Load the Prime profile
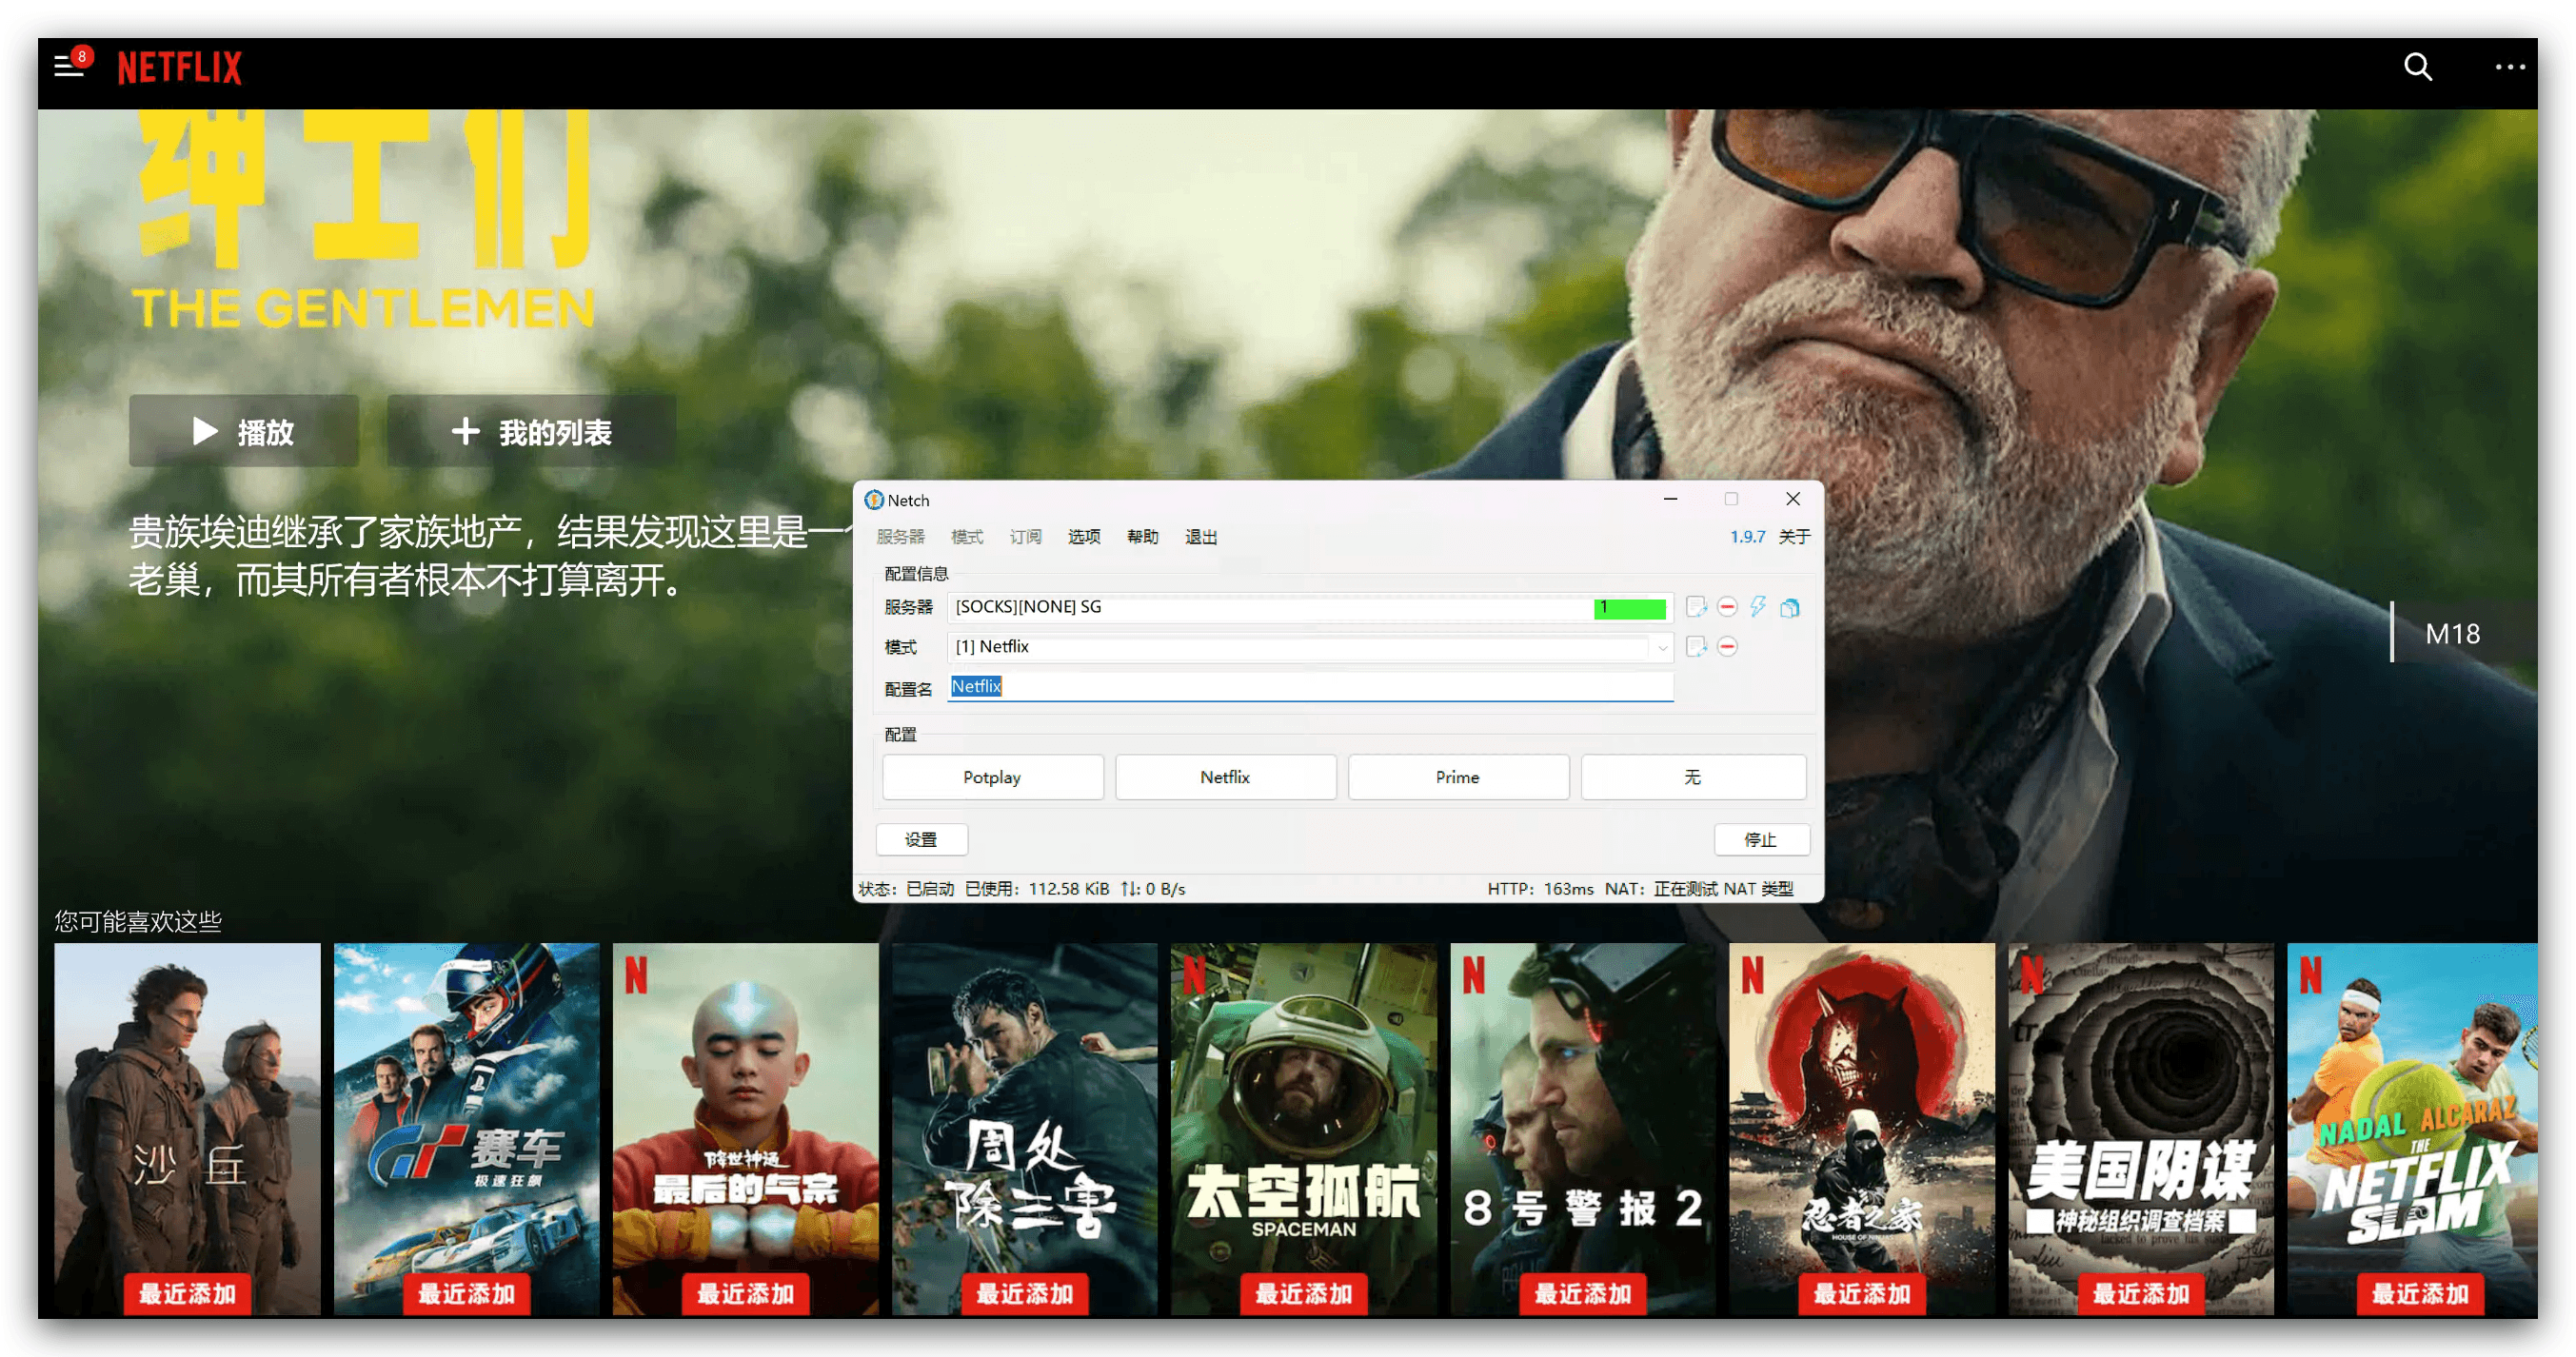Screen dimensions: 2576x1357 tap(1458, 777)
